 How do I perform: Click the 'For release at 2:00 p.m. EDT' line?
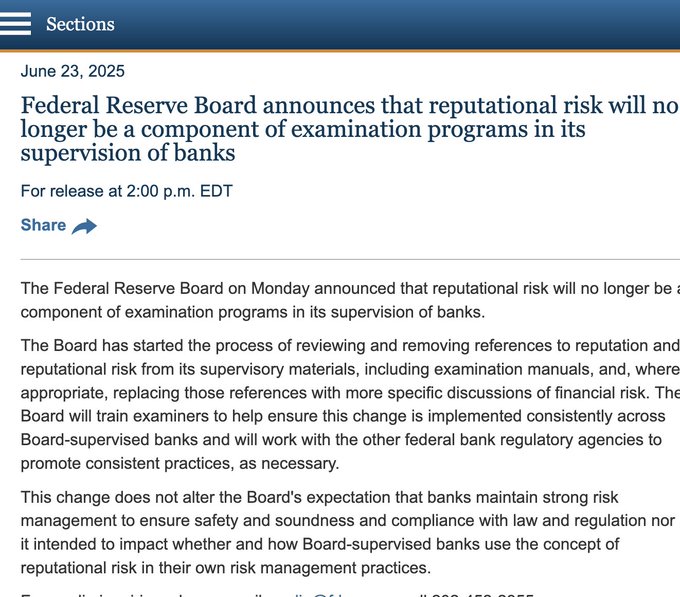pyautogui.click(x=127, y=191)
